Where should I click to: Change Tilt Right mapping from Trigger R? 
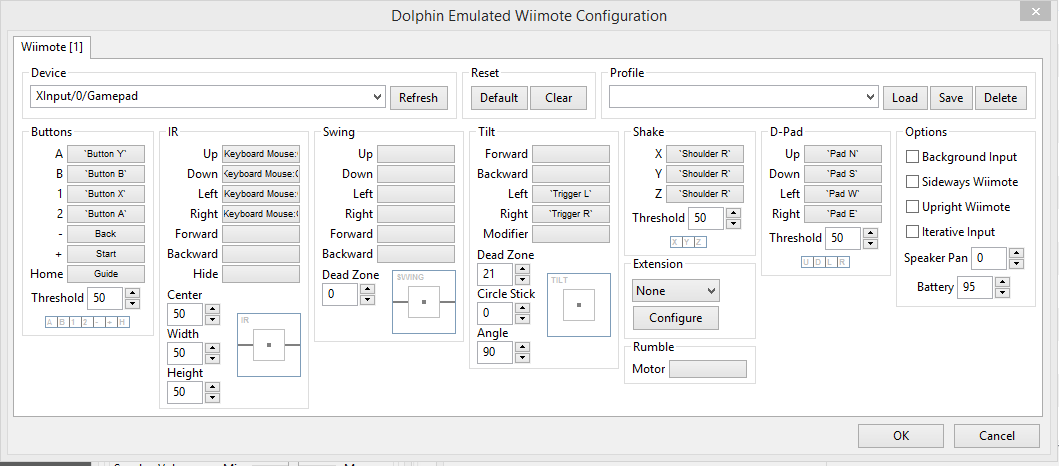coord(571,214)
